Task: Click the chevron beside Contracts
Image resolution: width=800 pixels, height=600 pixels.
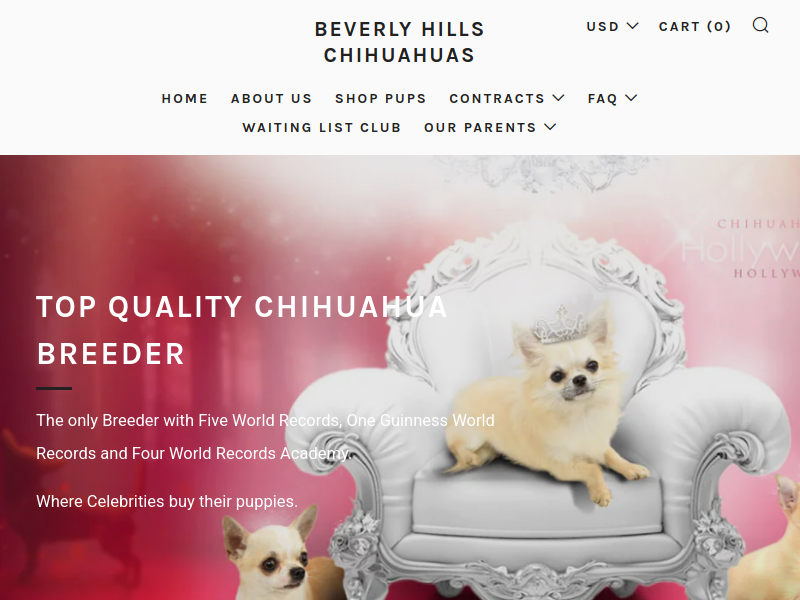Action: [558, 97]
